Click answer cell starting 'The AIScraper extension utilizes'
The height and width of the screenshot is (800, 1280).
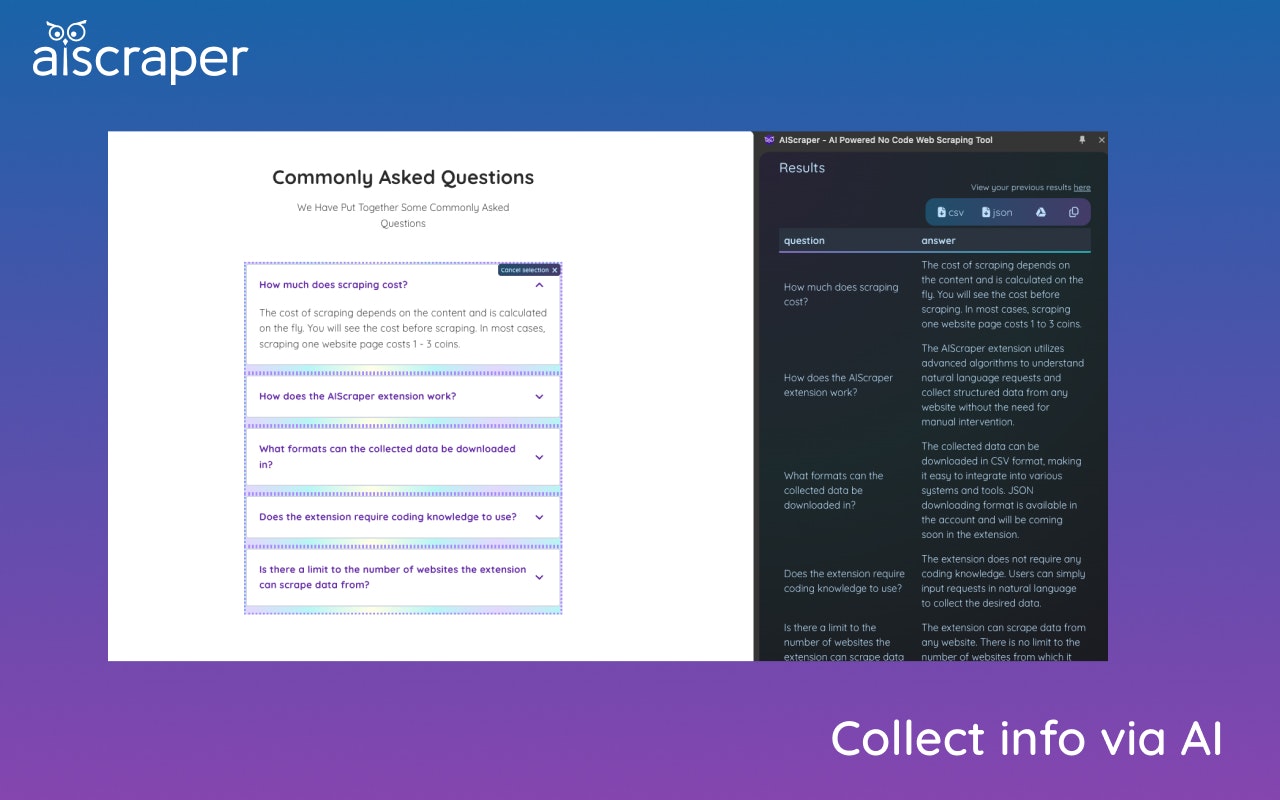[x=1002, y=385]
